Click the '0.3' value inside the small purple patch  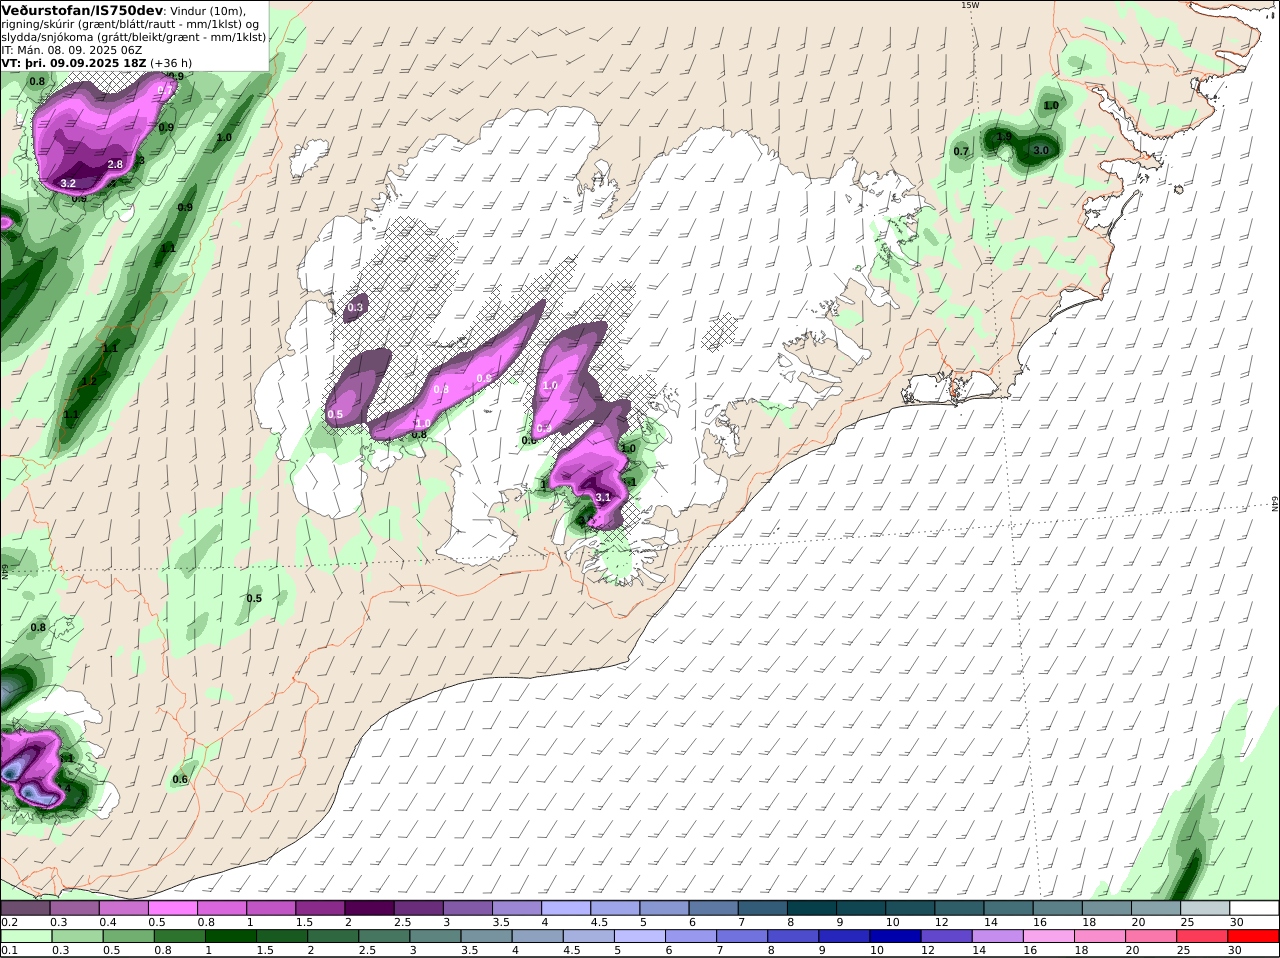point(355,308)
